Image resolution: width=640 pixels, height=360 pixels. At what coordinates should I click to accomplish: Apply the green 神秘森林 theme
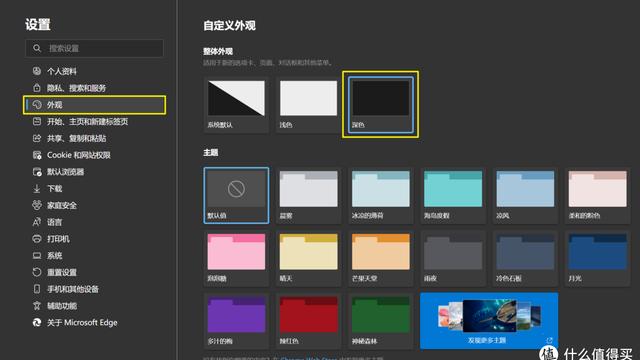(x=380, y=321)
